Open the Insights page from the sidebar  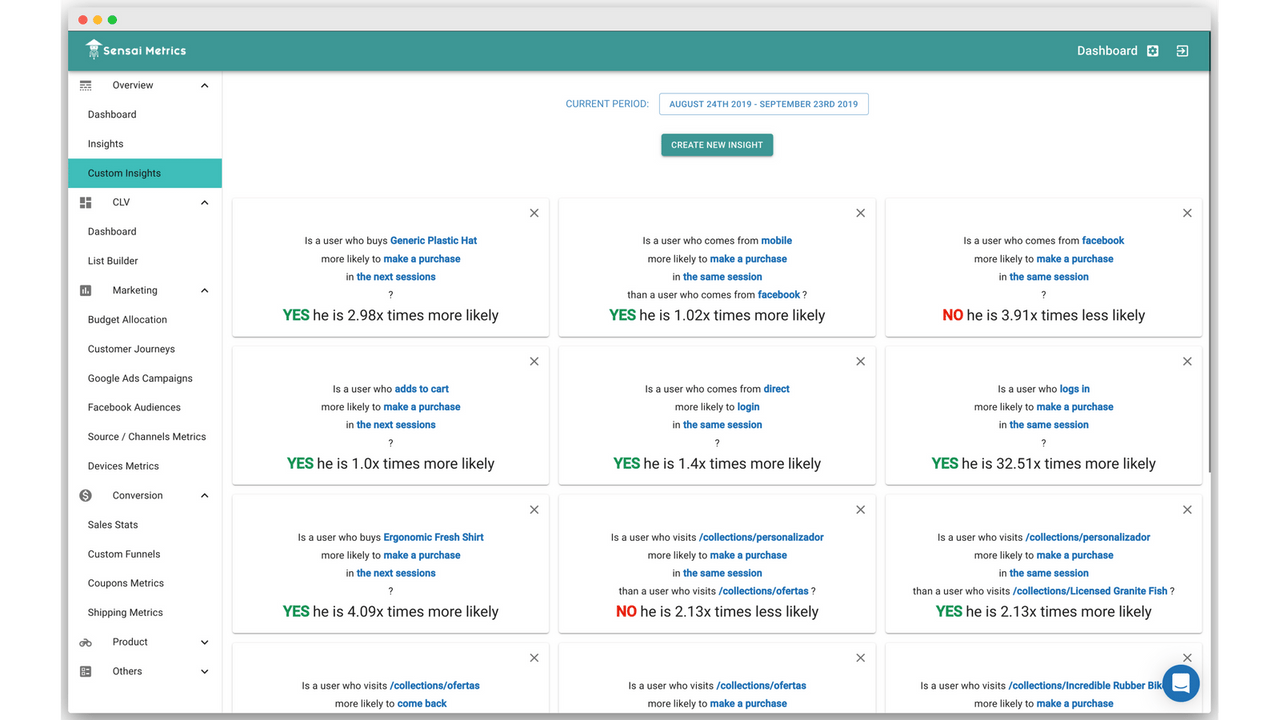(x=105, y=143)
